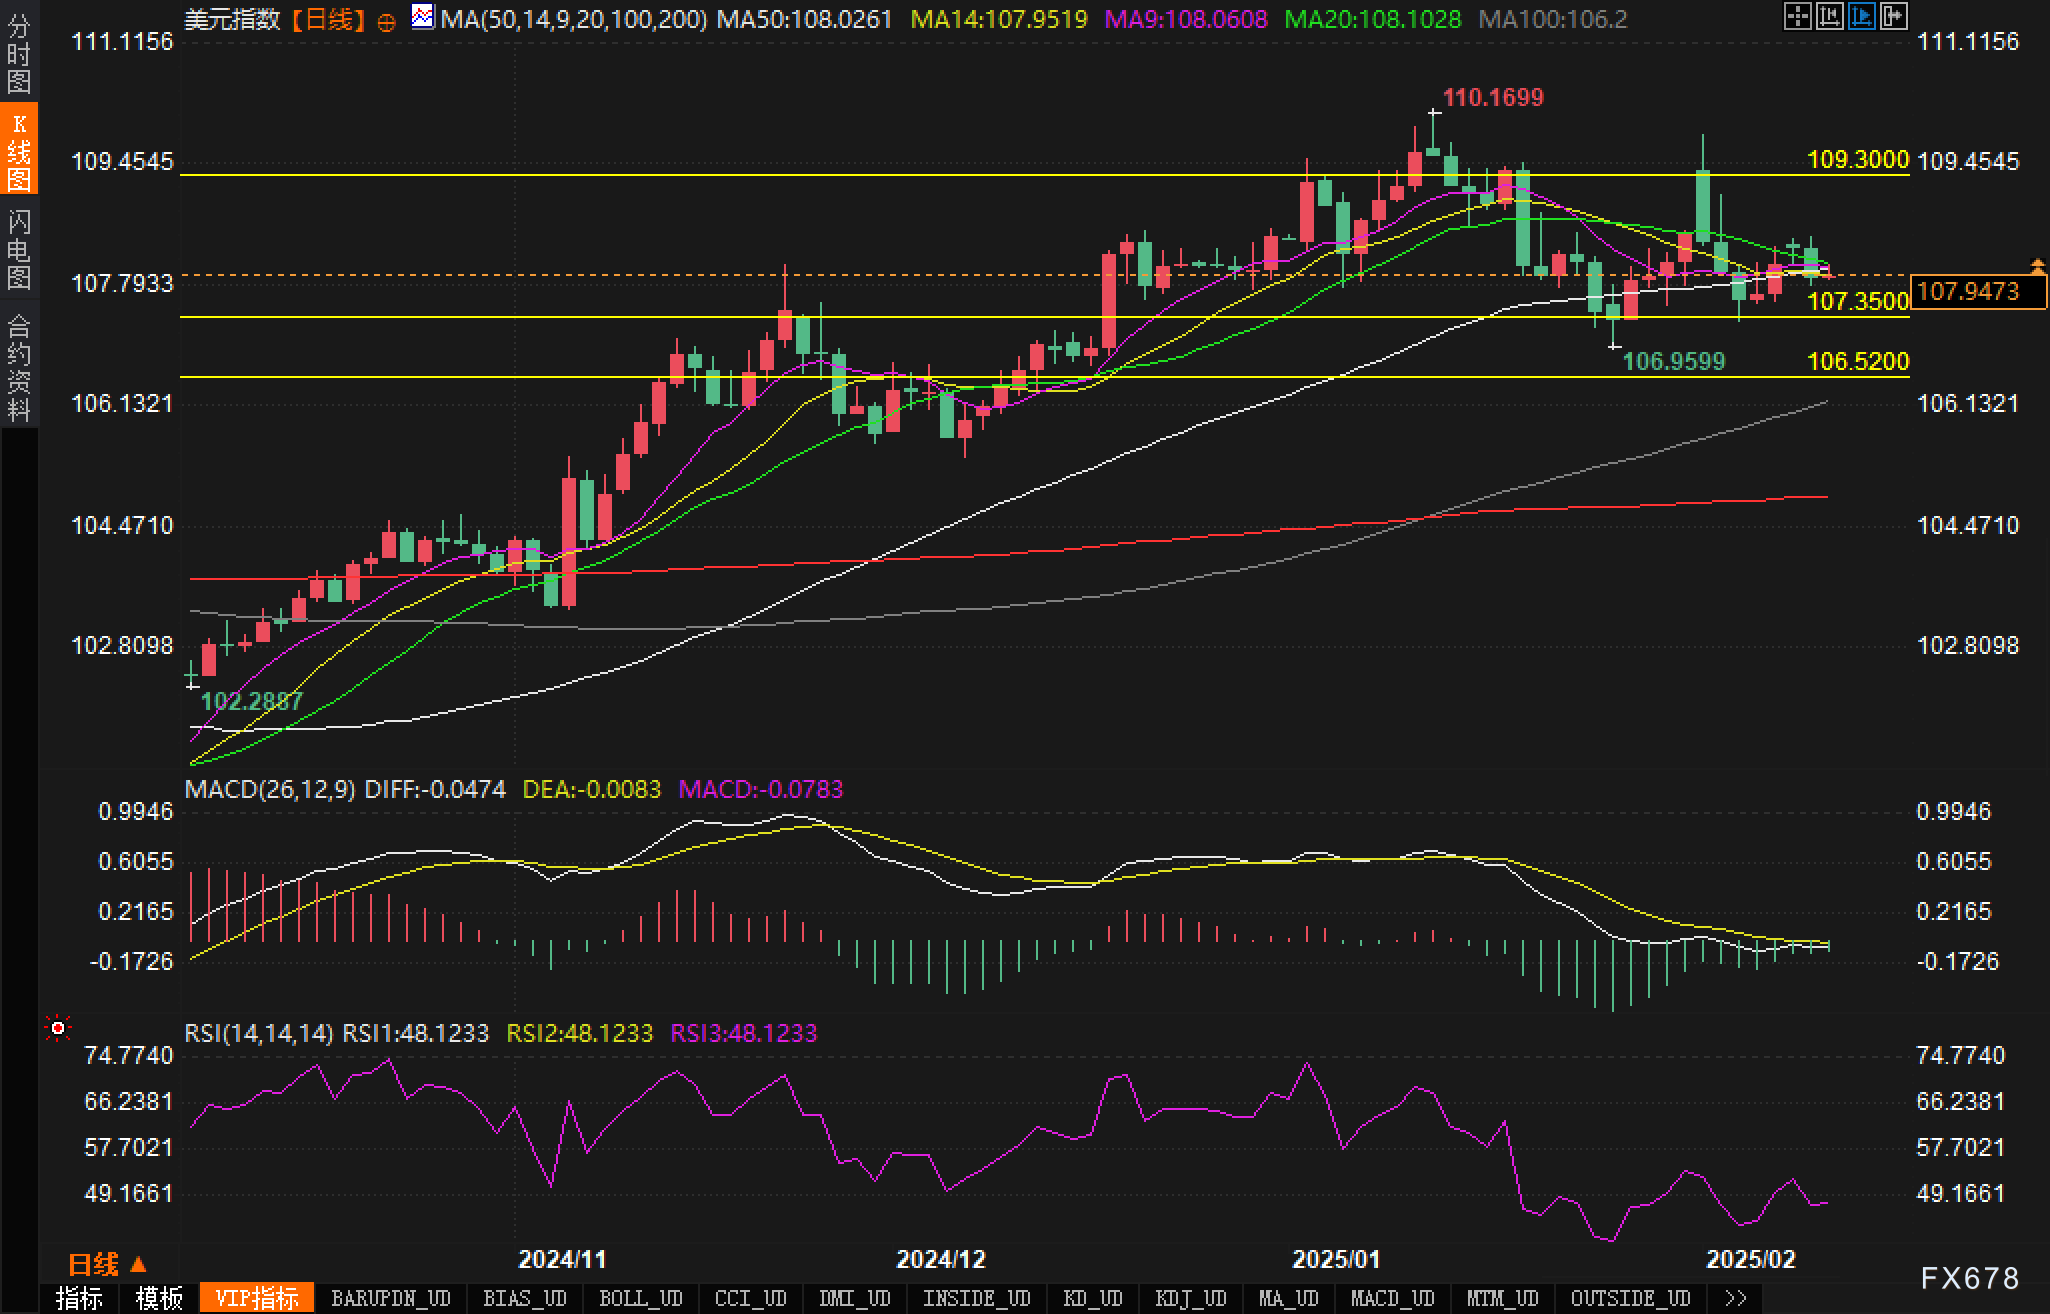Open 合约资料 in left sidebar
The width and height of the screenshot is (2050, 1314).
click(19, 366)
